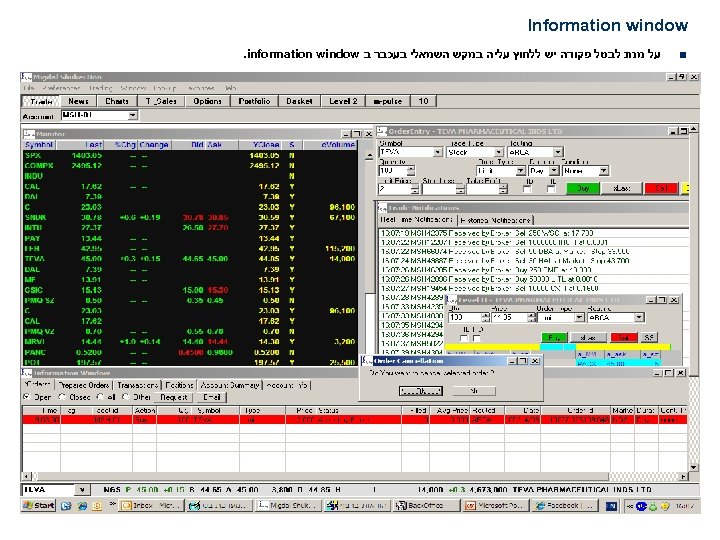Screen dimensions: 720x540
Task: Select the Open radio button
Action: 27,397
